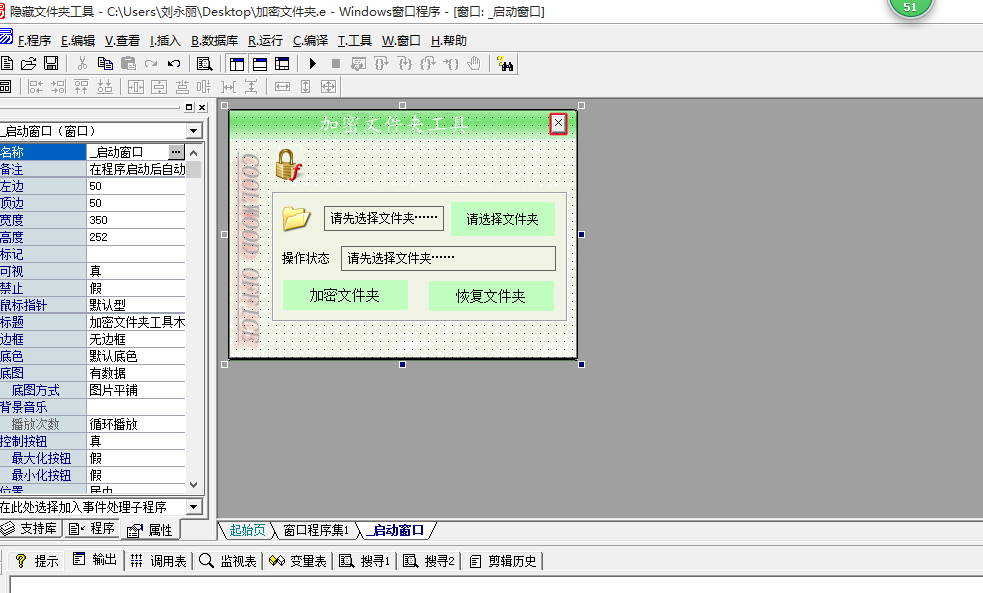Screen dimensions: 983x593
Task: Open the _启动窗口 component dropdown
Action: 194,130
